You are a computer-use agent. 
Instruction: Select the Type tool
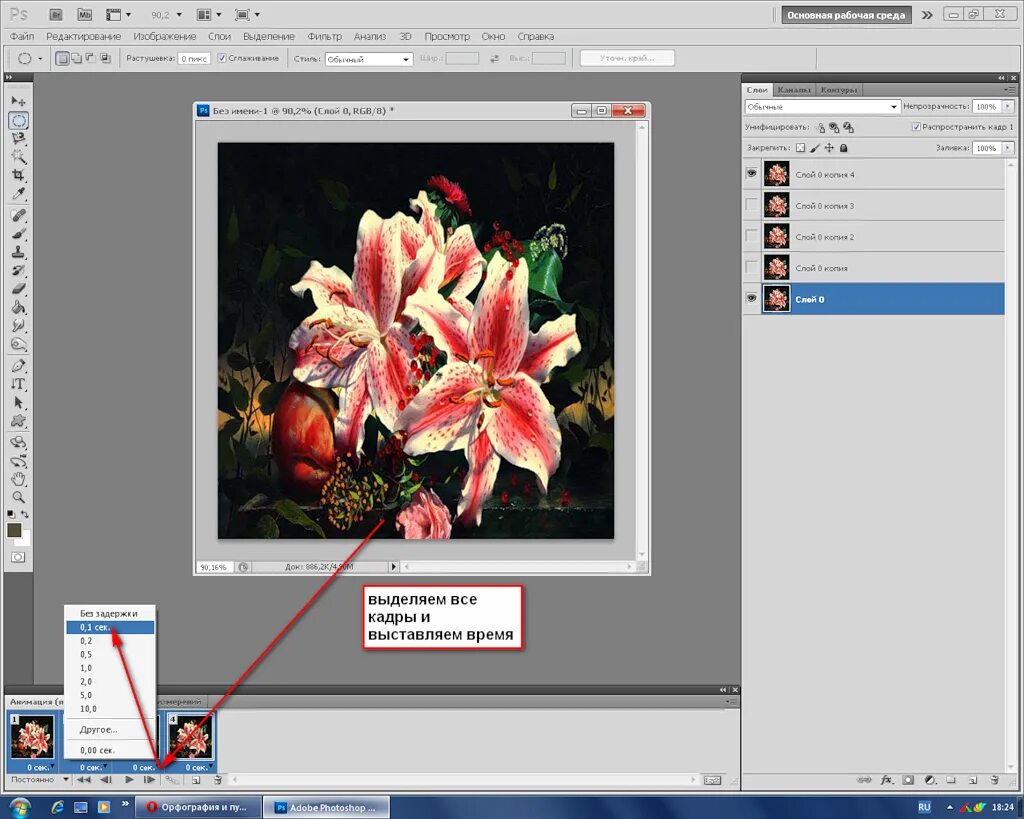click(x=18, y=384)
